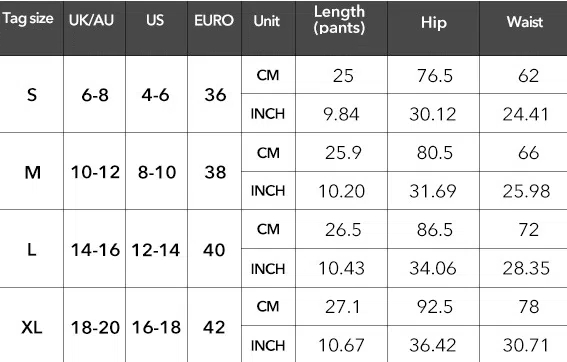567x362 pixels.
Task: Select UK/AU size 10-12 cell
Action: (94, 171)
